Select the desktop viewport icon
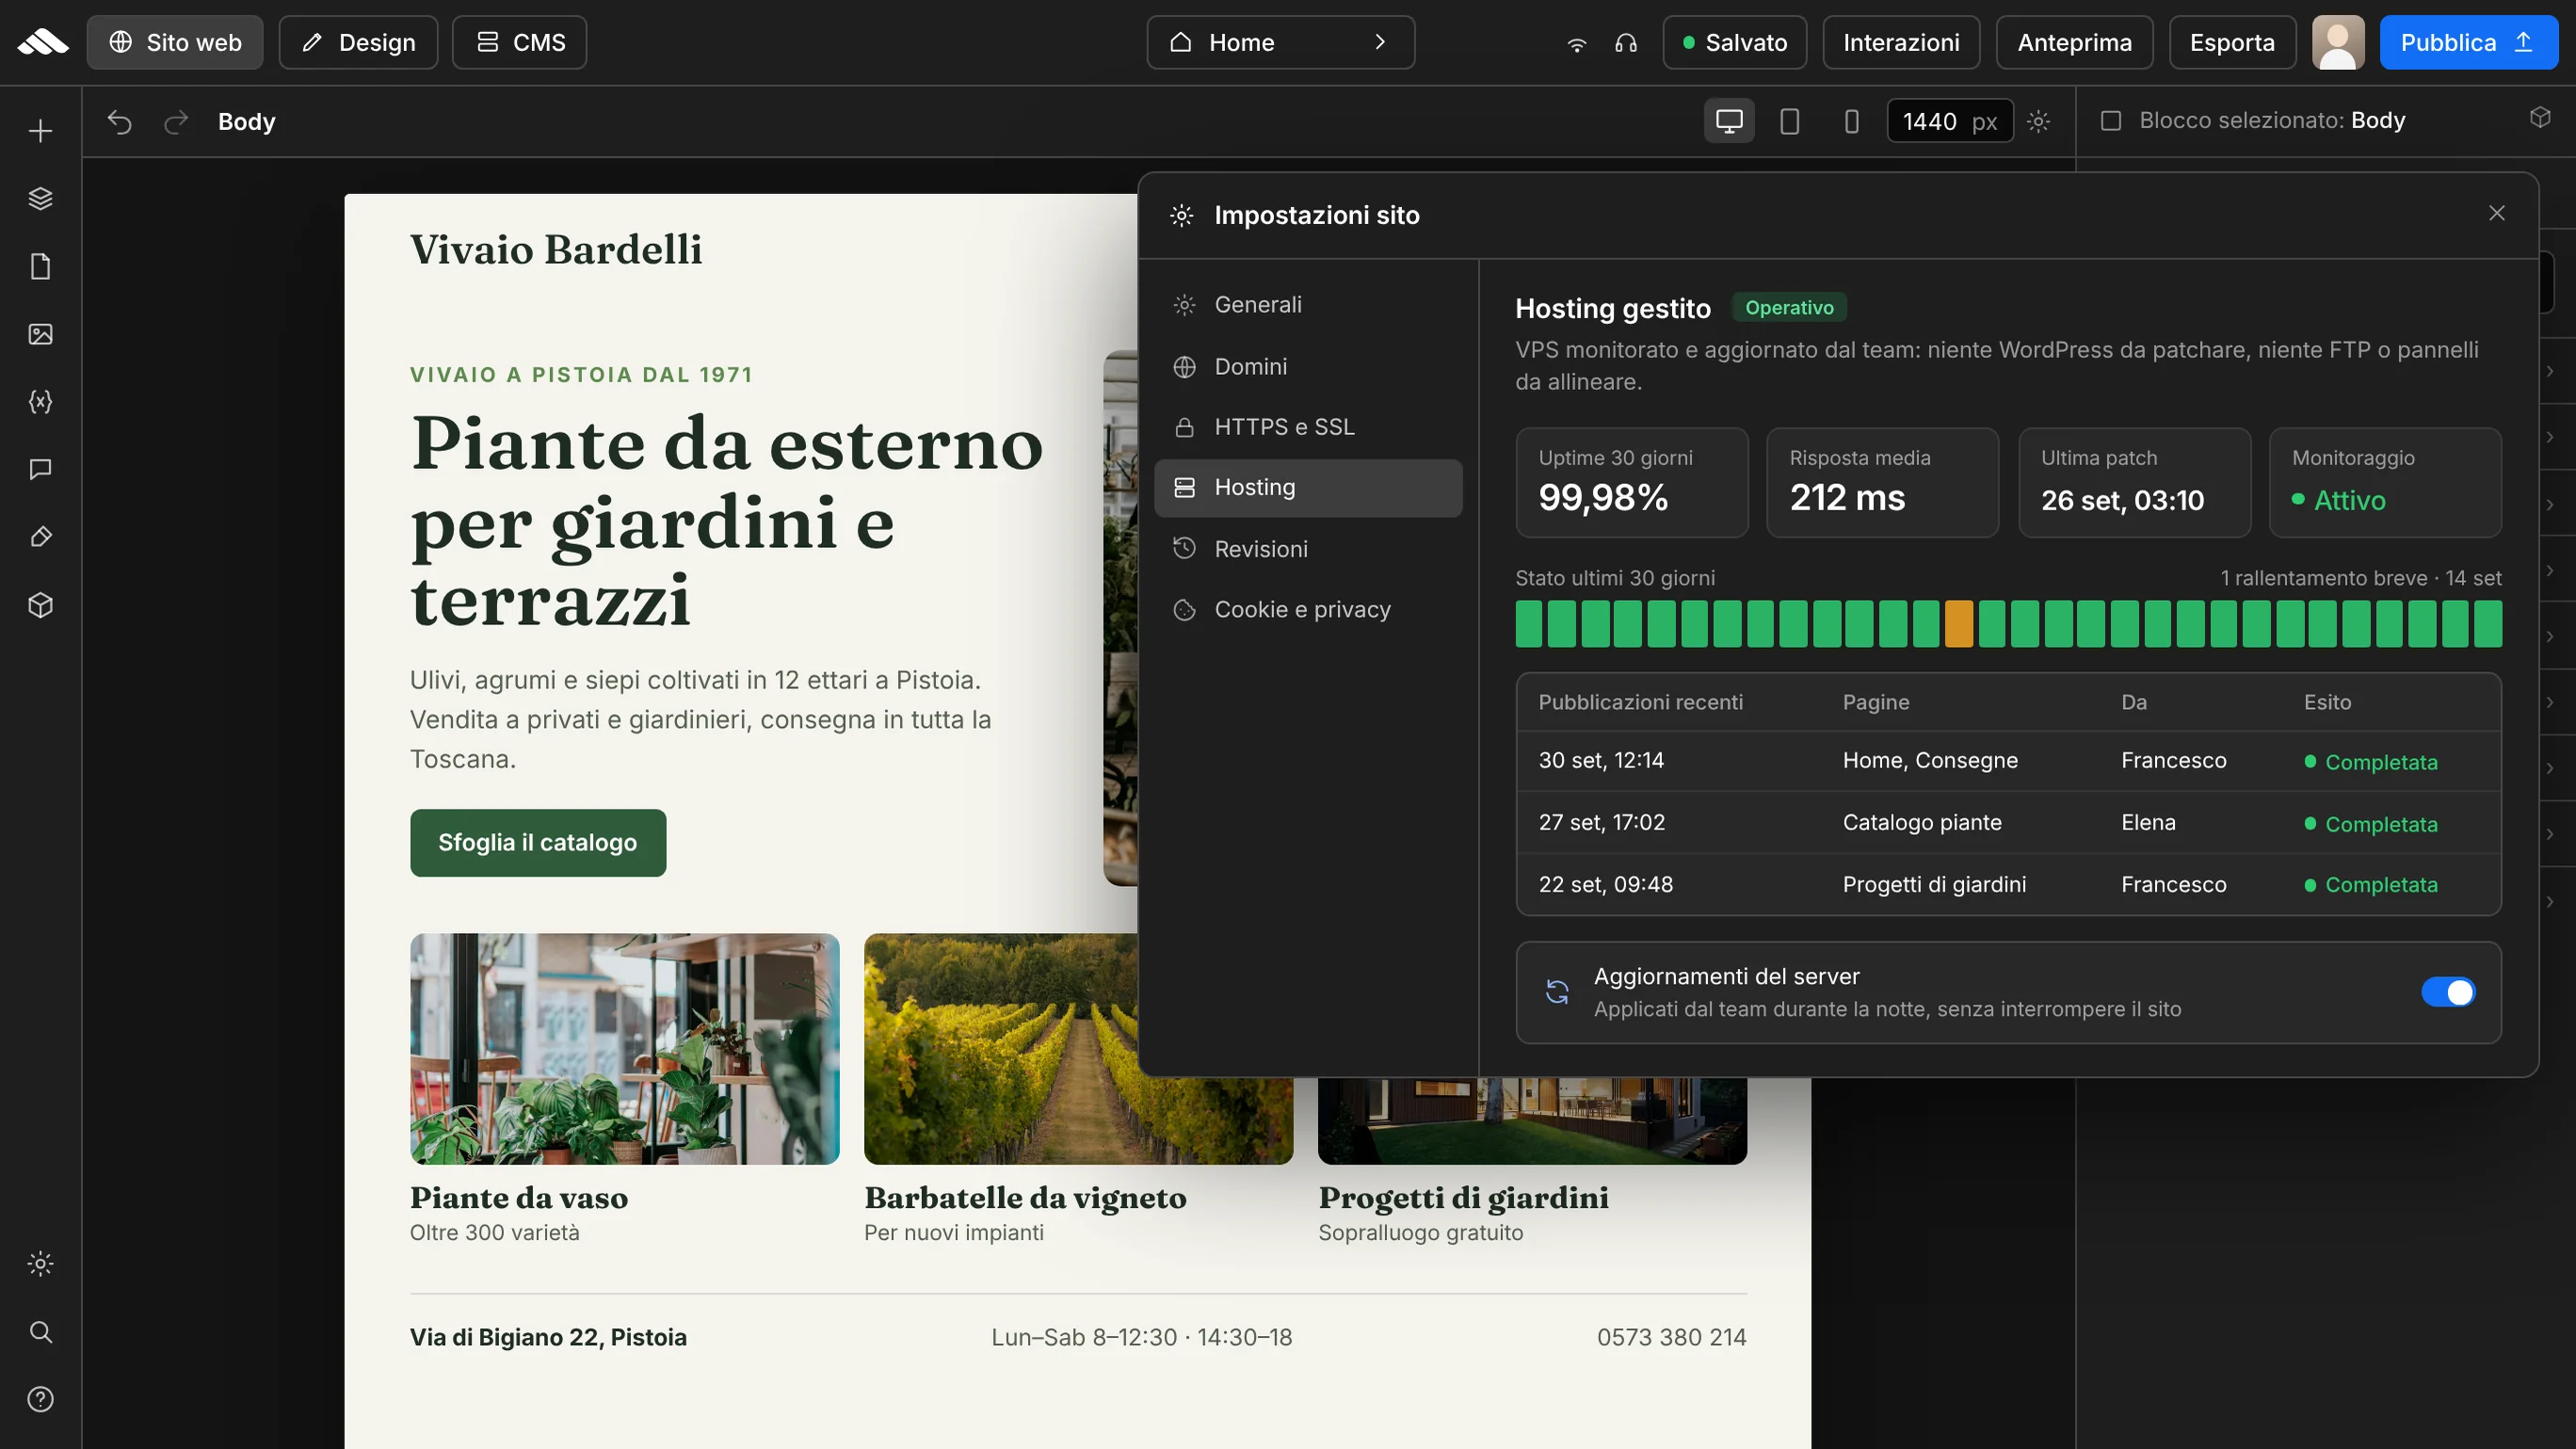 pos(1729,121)
